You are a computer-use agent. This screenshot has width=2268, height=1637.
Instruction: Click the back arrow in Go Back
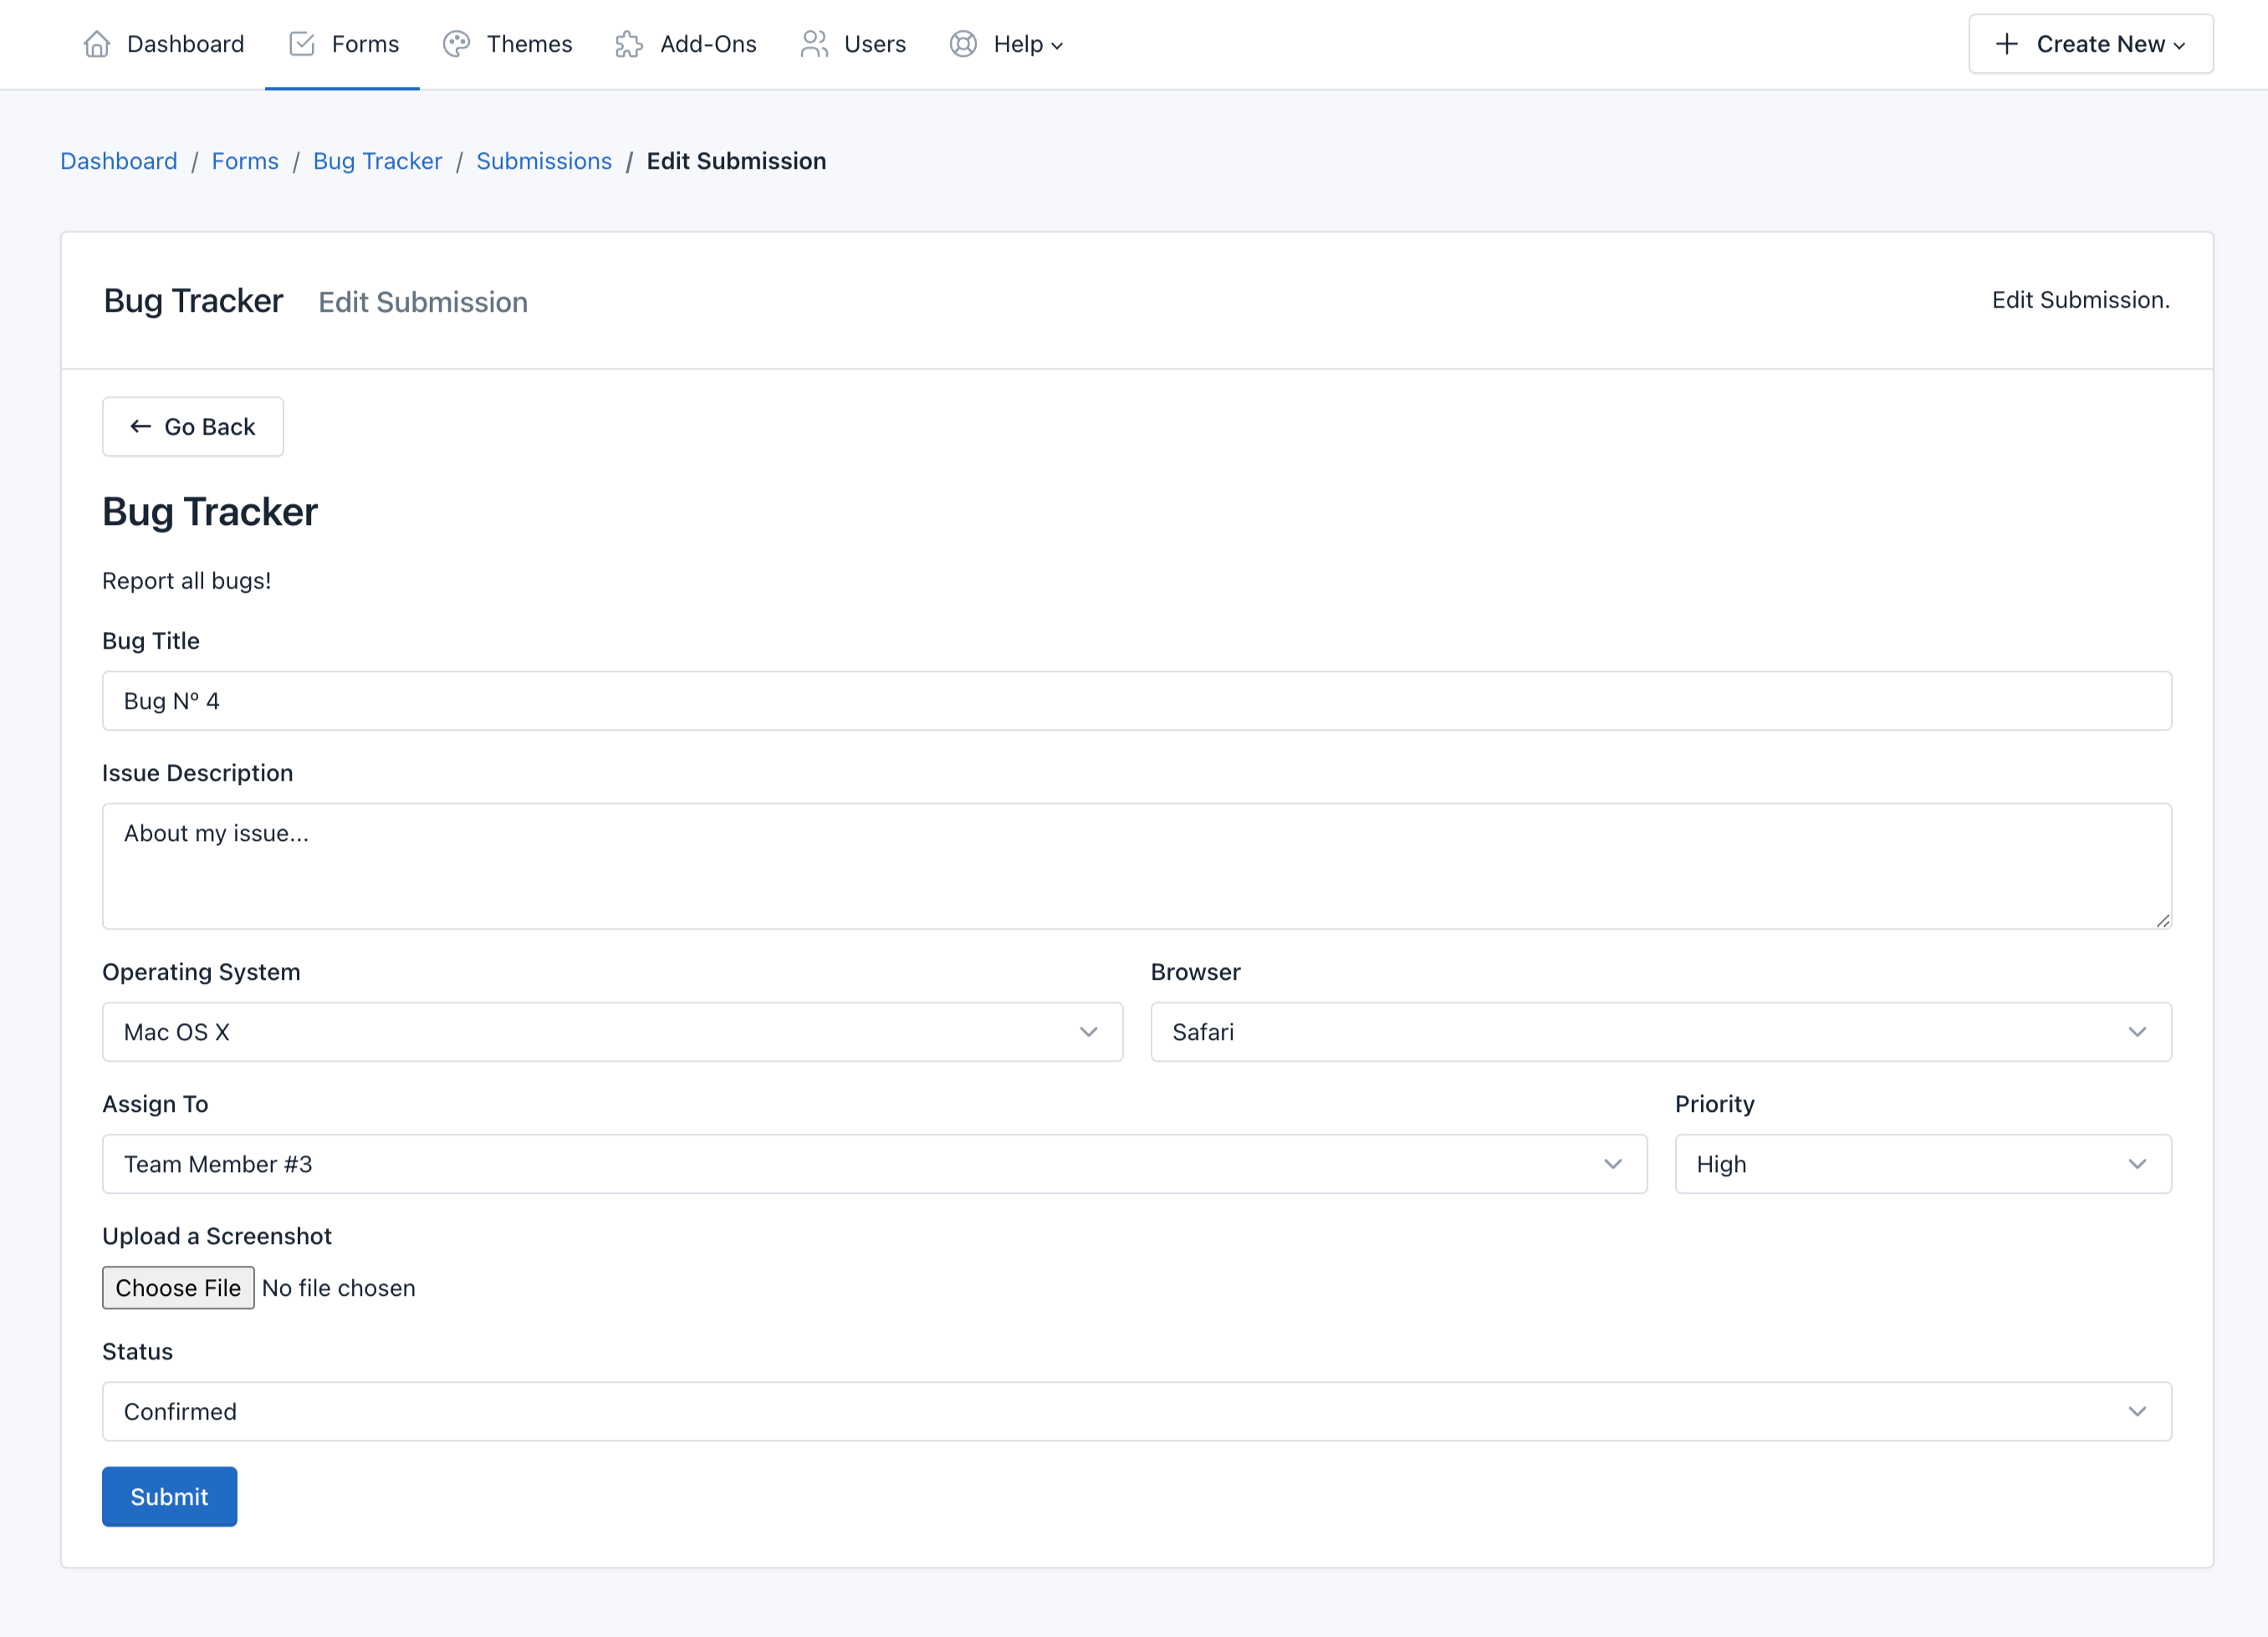tap(140, 426)
